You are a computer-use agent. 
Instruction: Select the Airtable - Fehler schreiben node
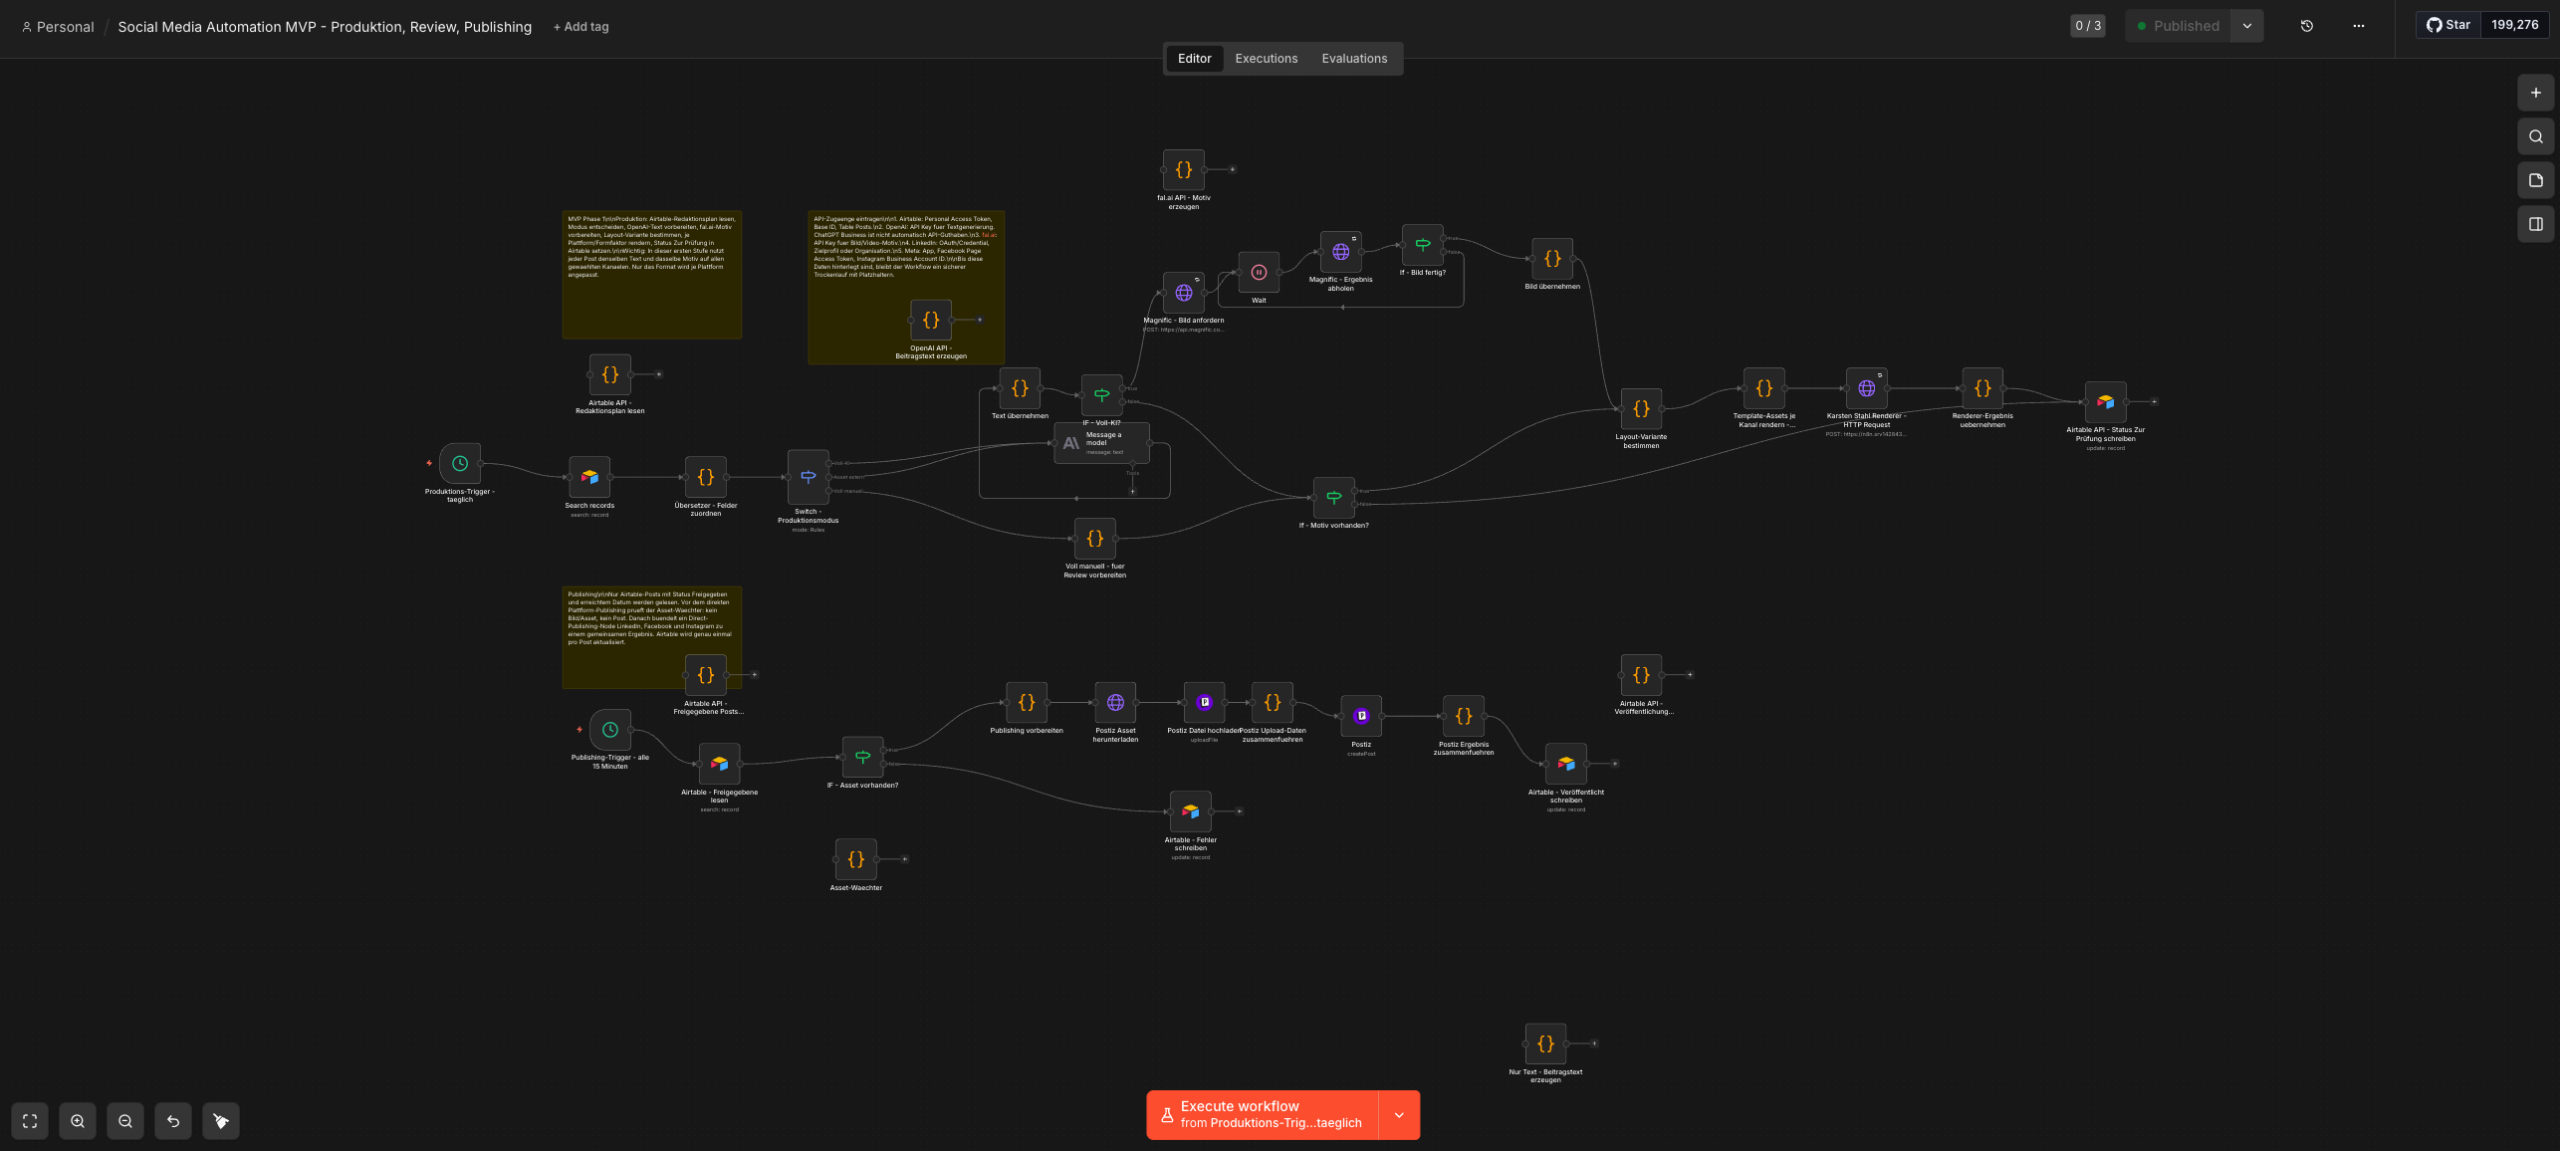(x=1191, y=812)
